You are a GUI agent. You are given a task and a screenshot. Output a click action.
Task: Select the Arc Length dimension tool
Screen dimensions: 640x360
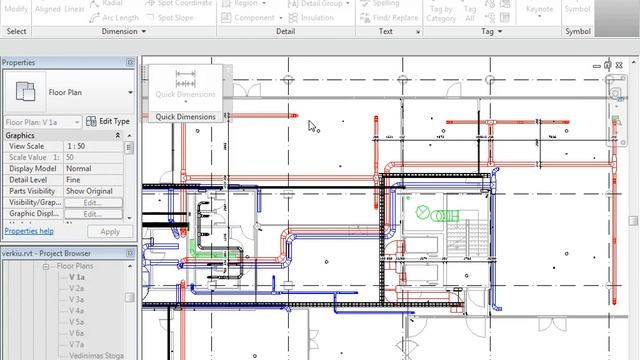pos(114,18)
